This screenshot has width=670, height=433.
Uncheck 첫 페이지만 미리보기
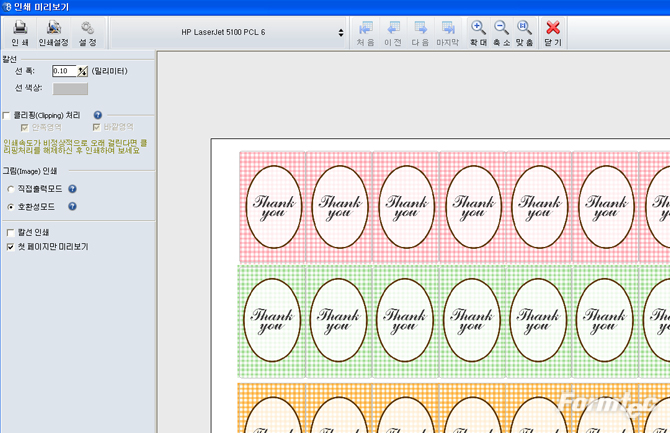(11, 247)
